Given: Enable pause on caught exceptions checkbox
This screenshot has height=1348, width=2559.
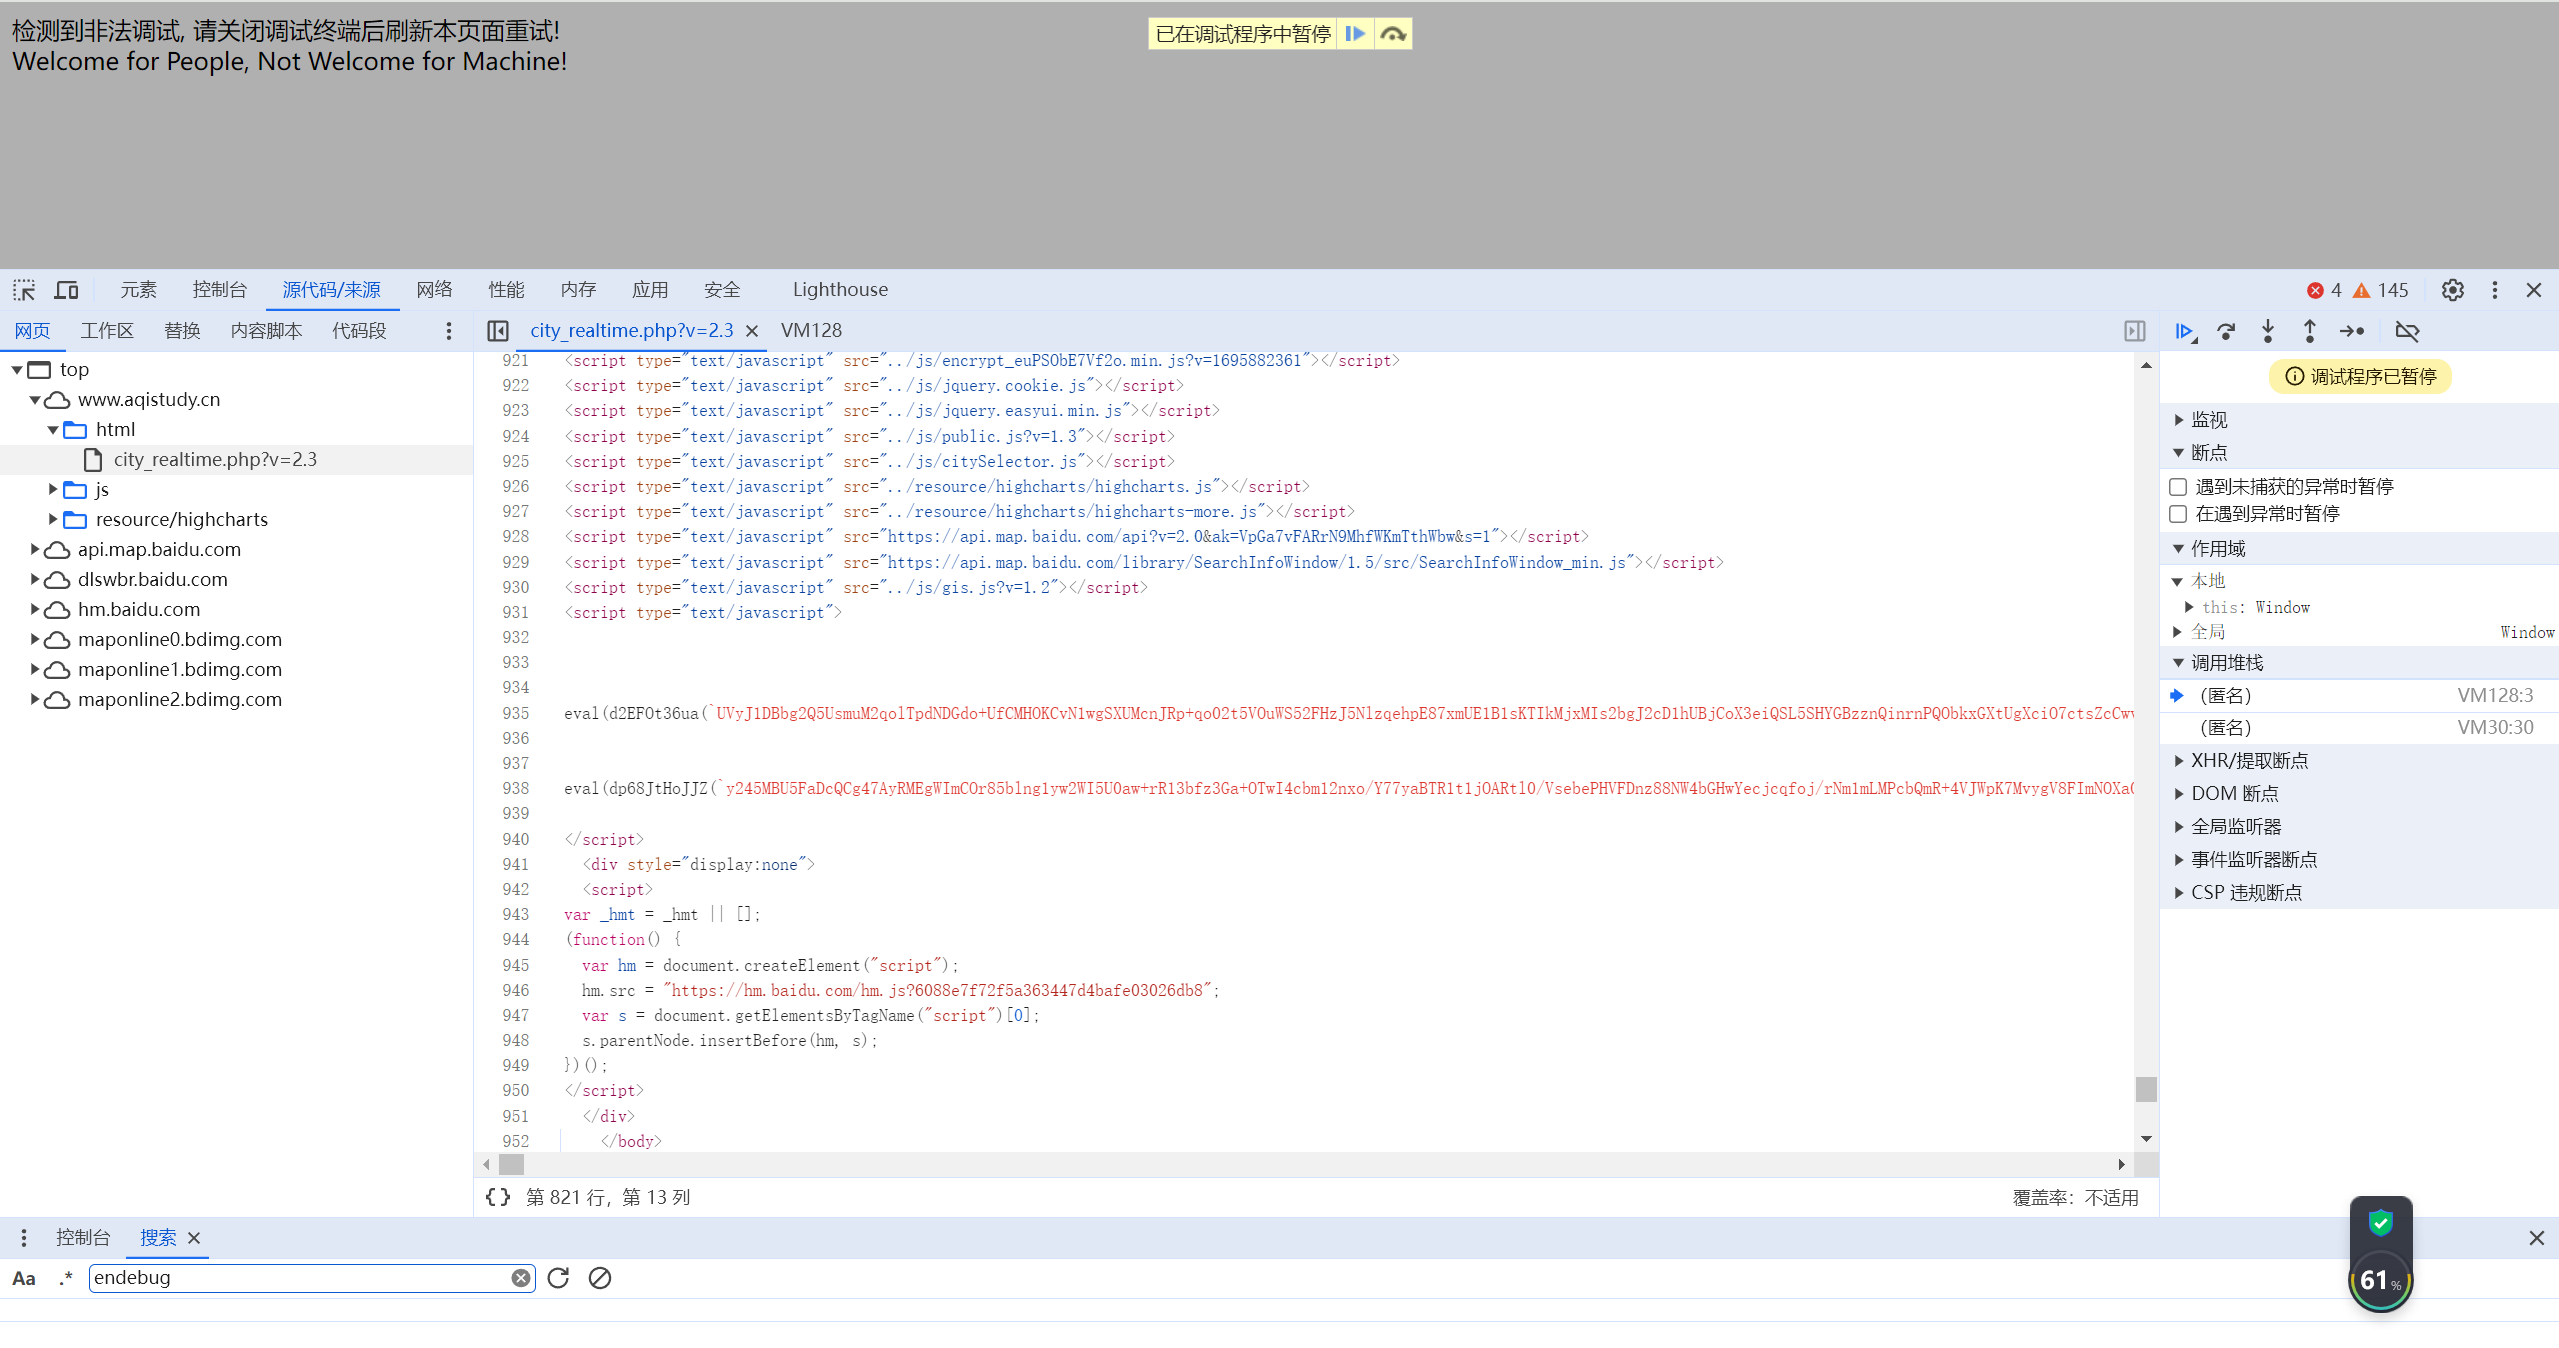Looking at the screenshot, I should (2178, 514).
